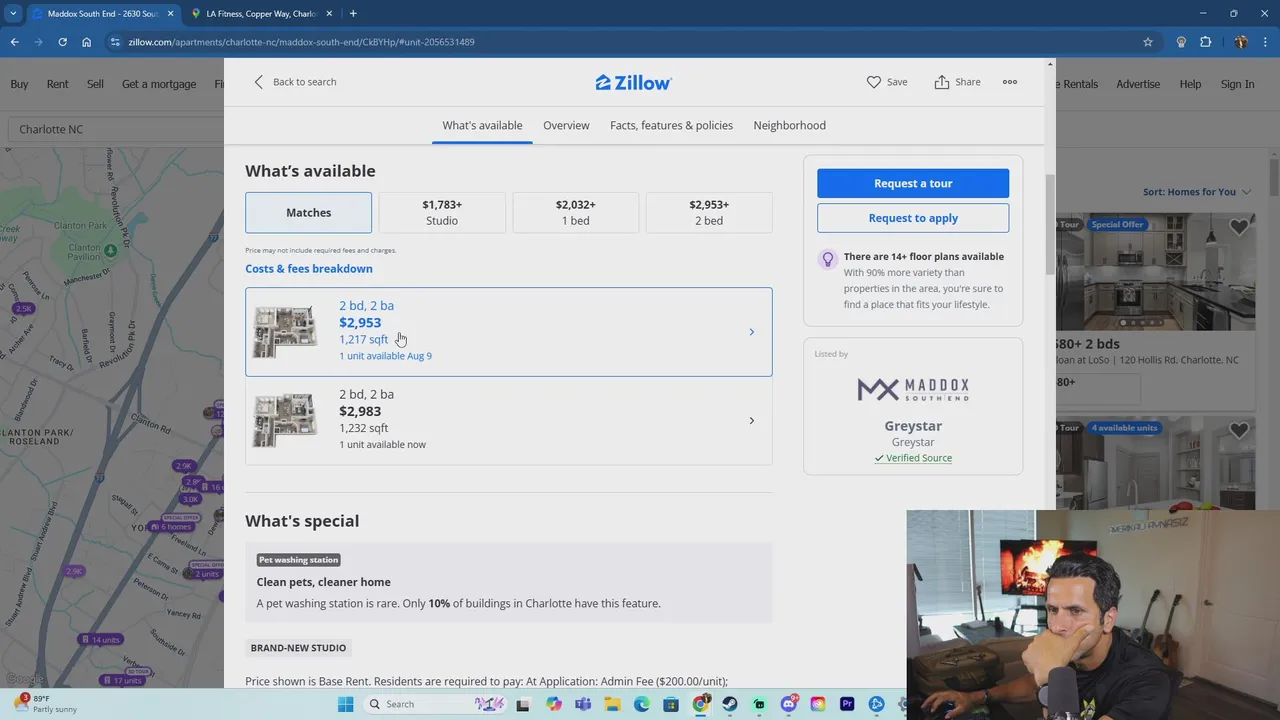Bookmark page with star icon
1280x720 pixels.
[1148, 42]
